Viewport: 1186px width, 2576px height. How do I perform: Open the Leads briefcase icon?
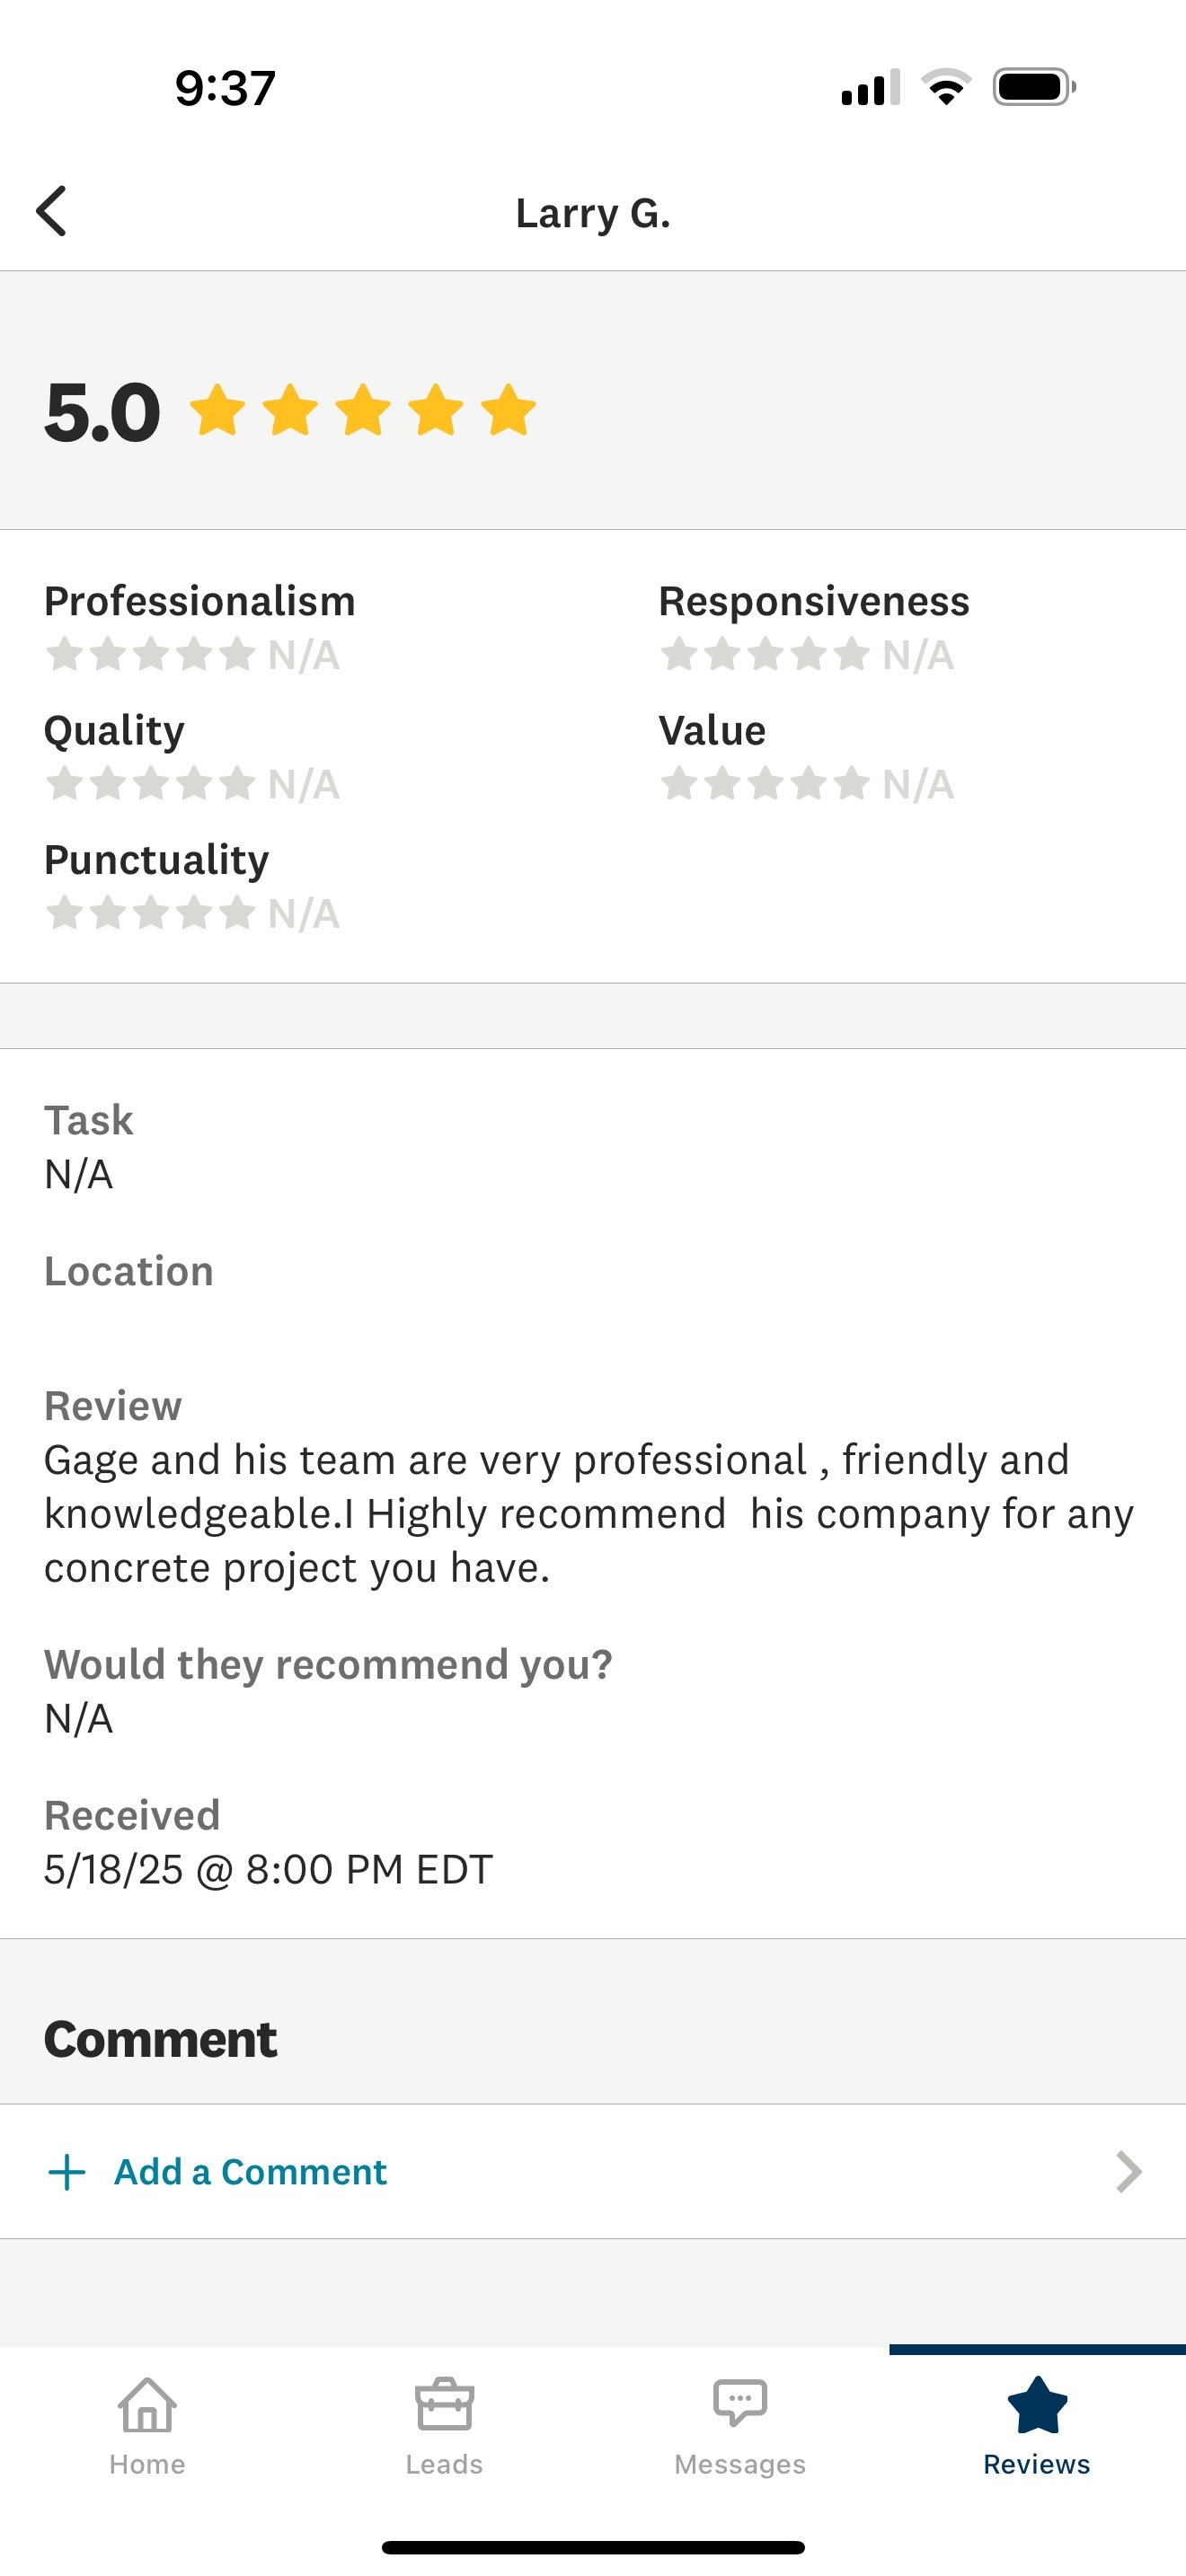coord(444,2404)
